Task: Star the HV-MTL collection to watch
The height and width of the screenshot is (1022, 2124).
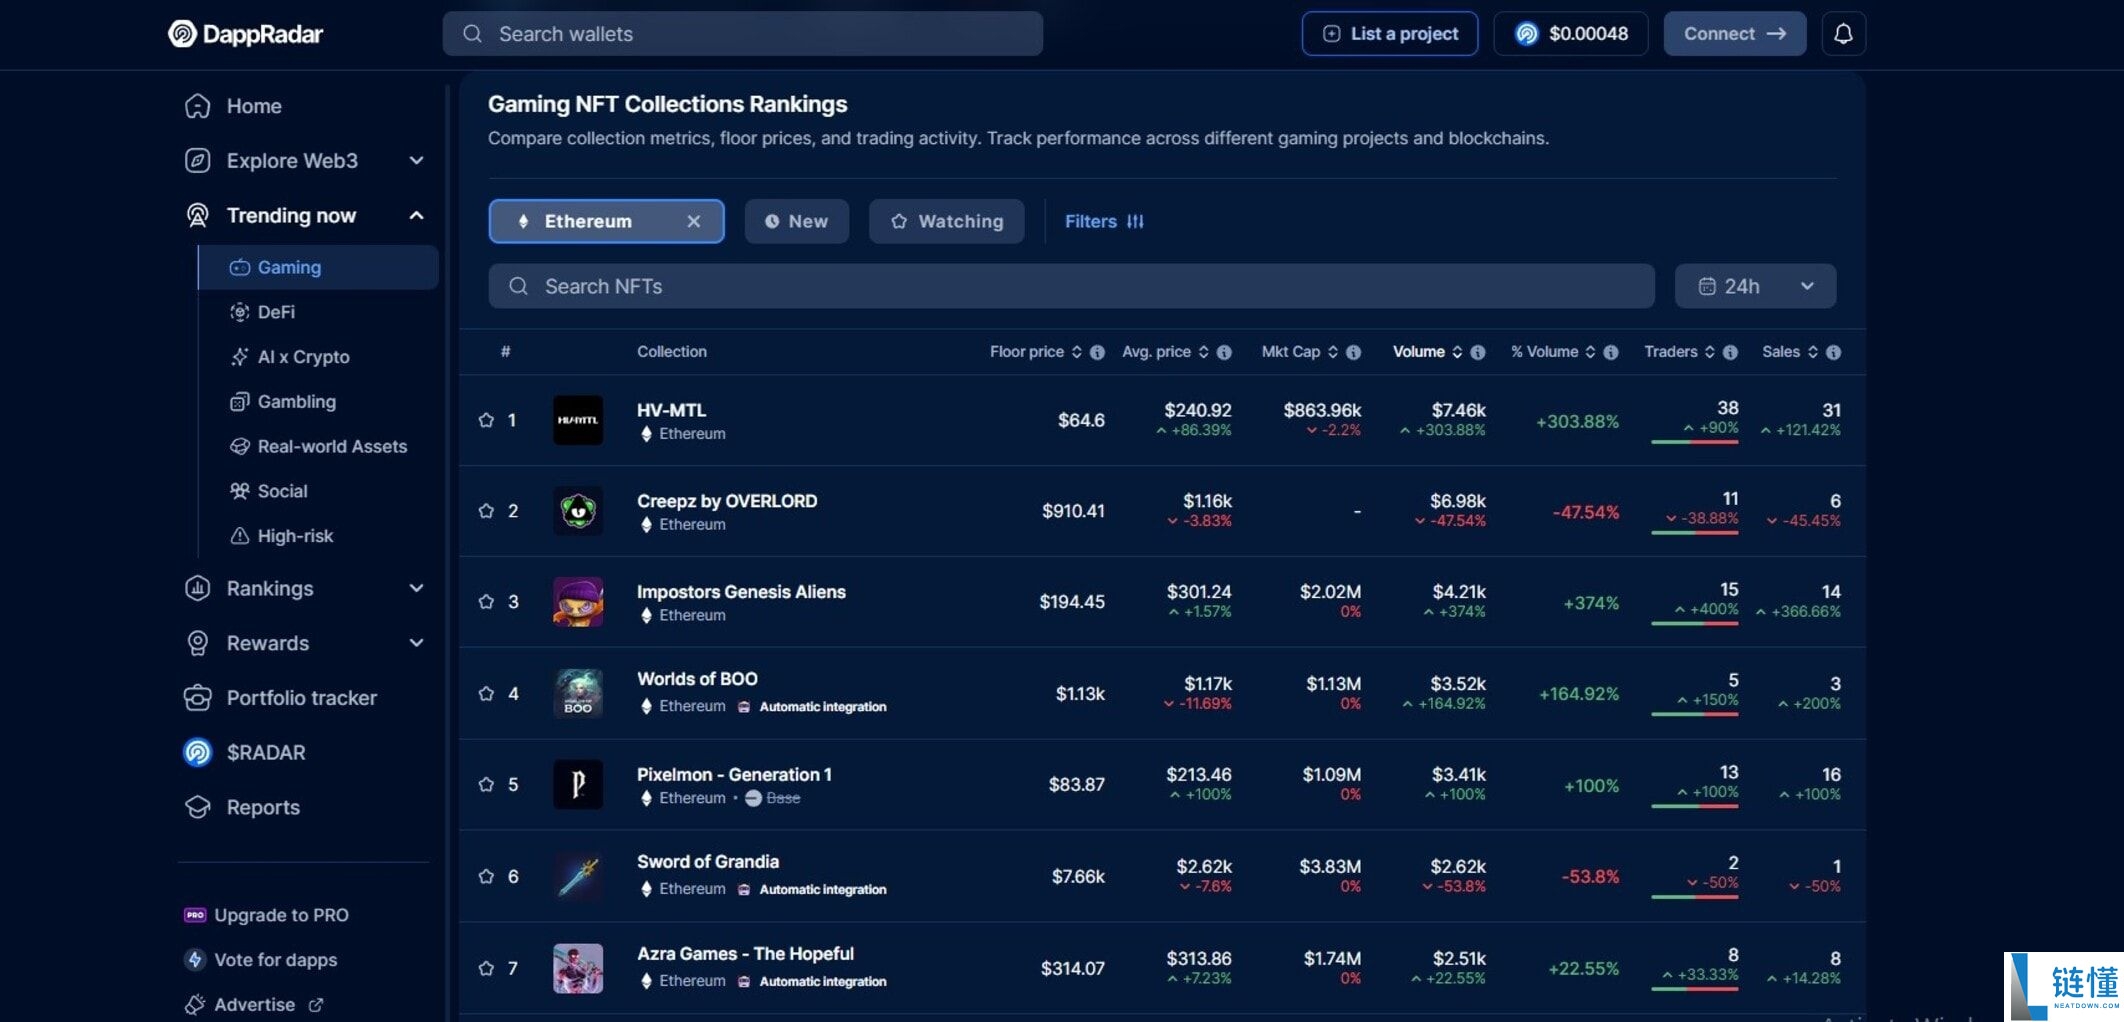Action: click(x=486, y=420)
